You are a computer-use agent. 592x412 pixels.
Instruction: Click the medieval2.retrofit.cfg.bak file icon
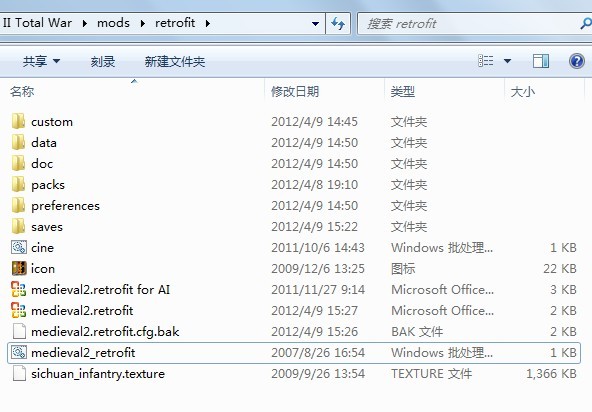(18, 332)
